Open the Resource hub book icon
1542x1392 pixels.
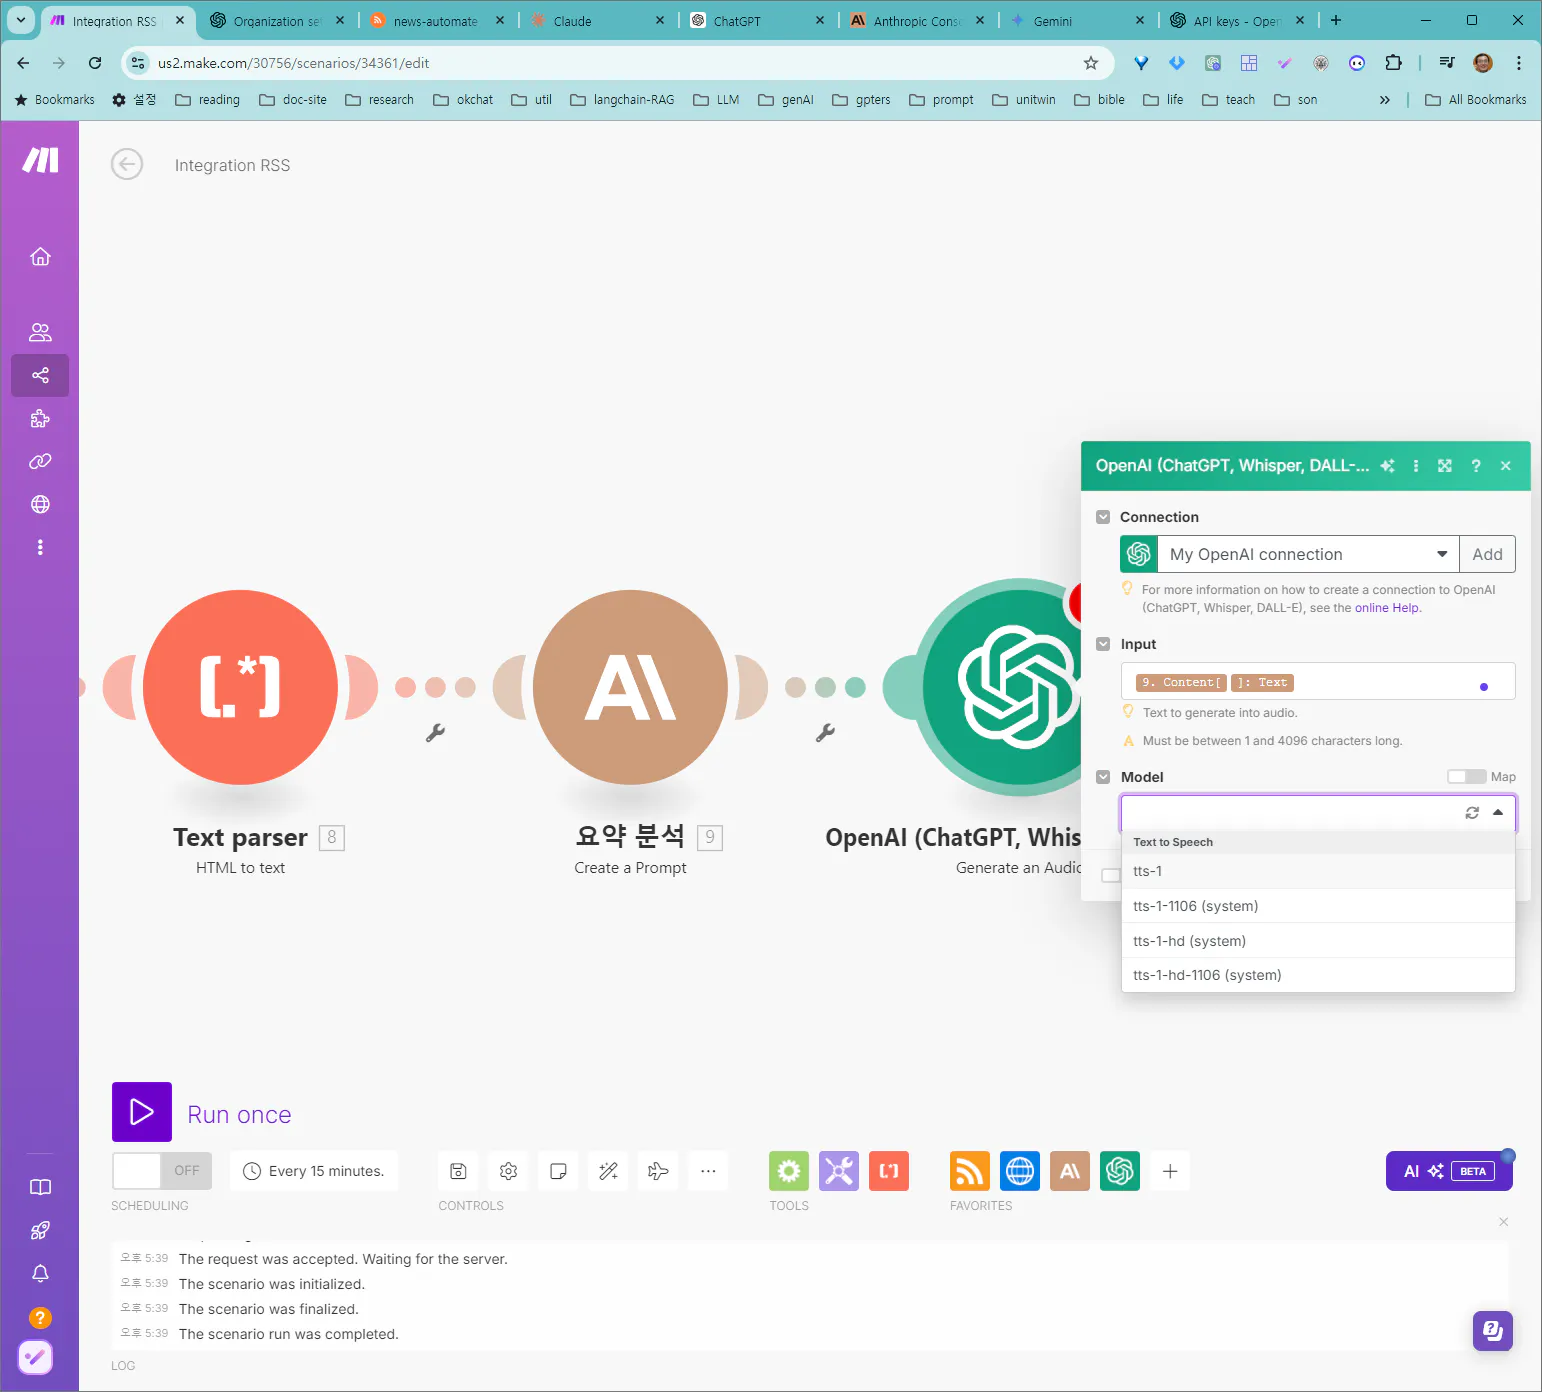(x=40, y=1187)
